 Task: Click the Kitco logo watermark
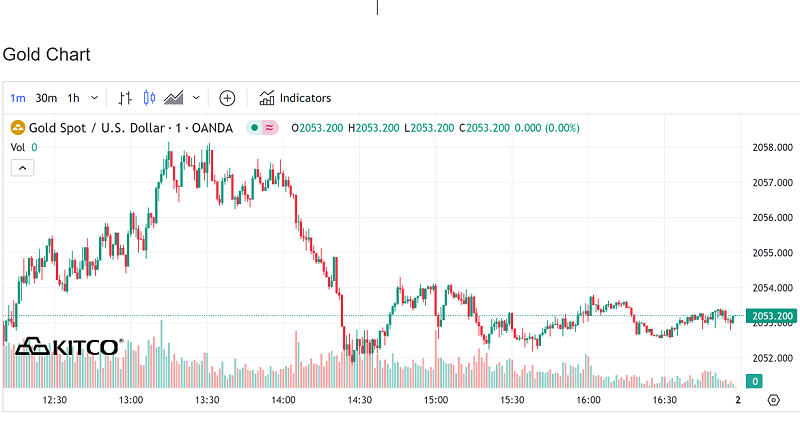pyautogui.click(x=68, y=347)
